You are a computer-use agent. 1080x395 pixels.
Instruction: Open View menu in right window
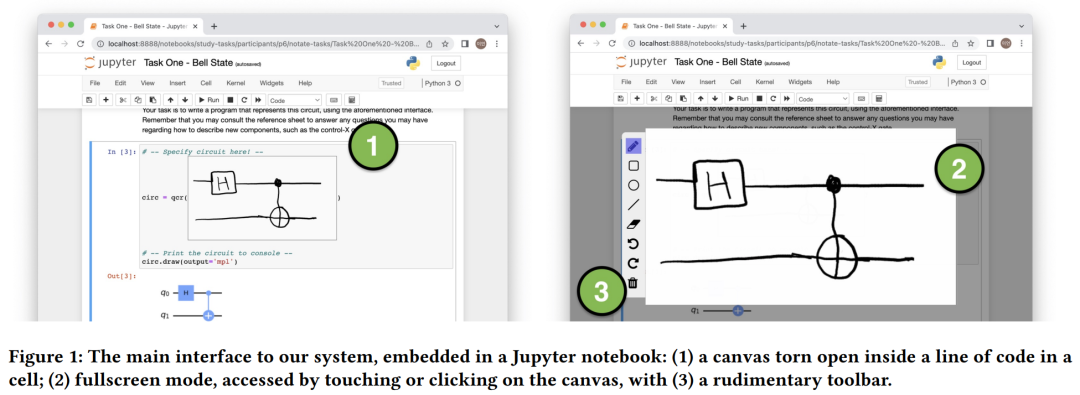(678, 82)
